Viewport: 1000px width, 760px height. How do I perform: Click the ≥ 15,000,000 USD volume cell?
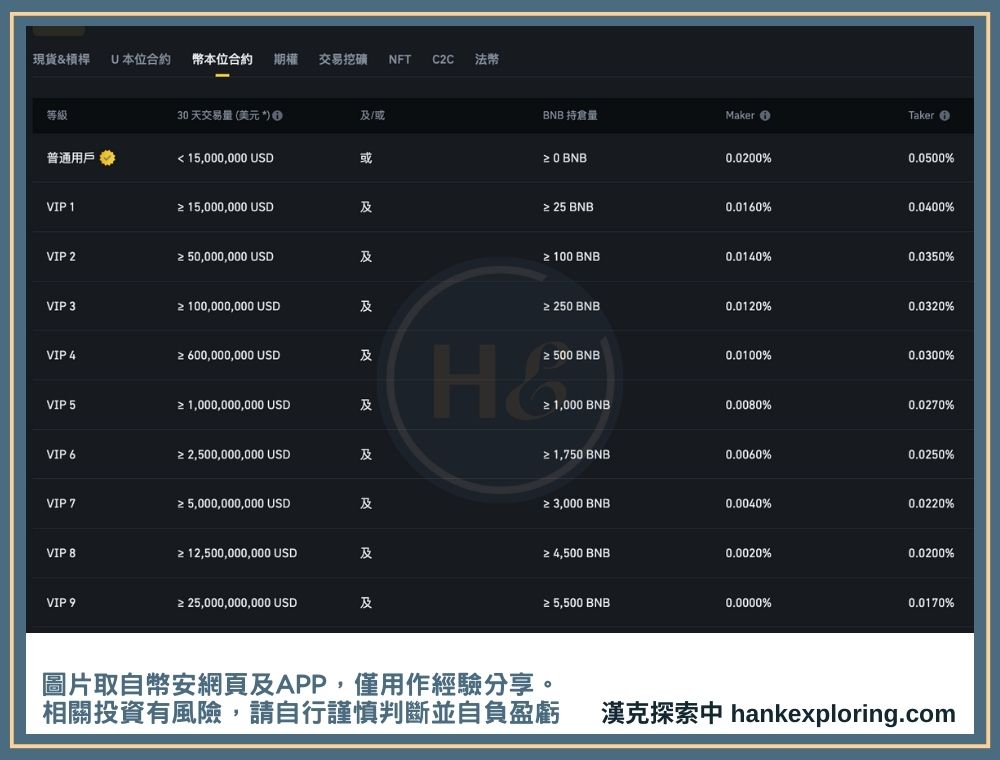pyautogui.click(x=225, y=207)
